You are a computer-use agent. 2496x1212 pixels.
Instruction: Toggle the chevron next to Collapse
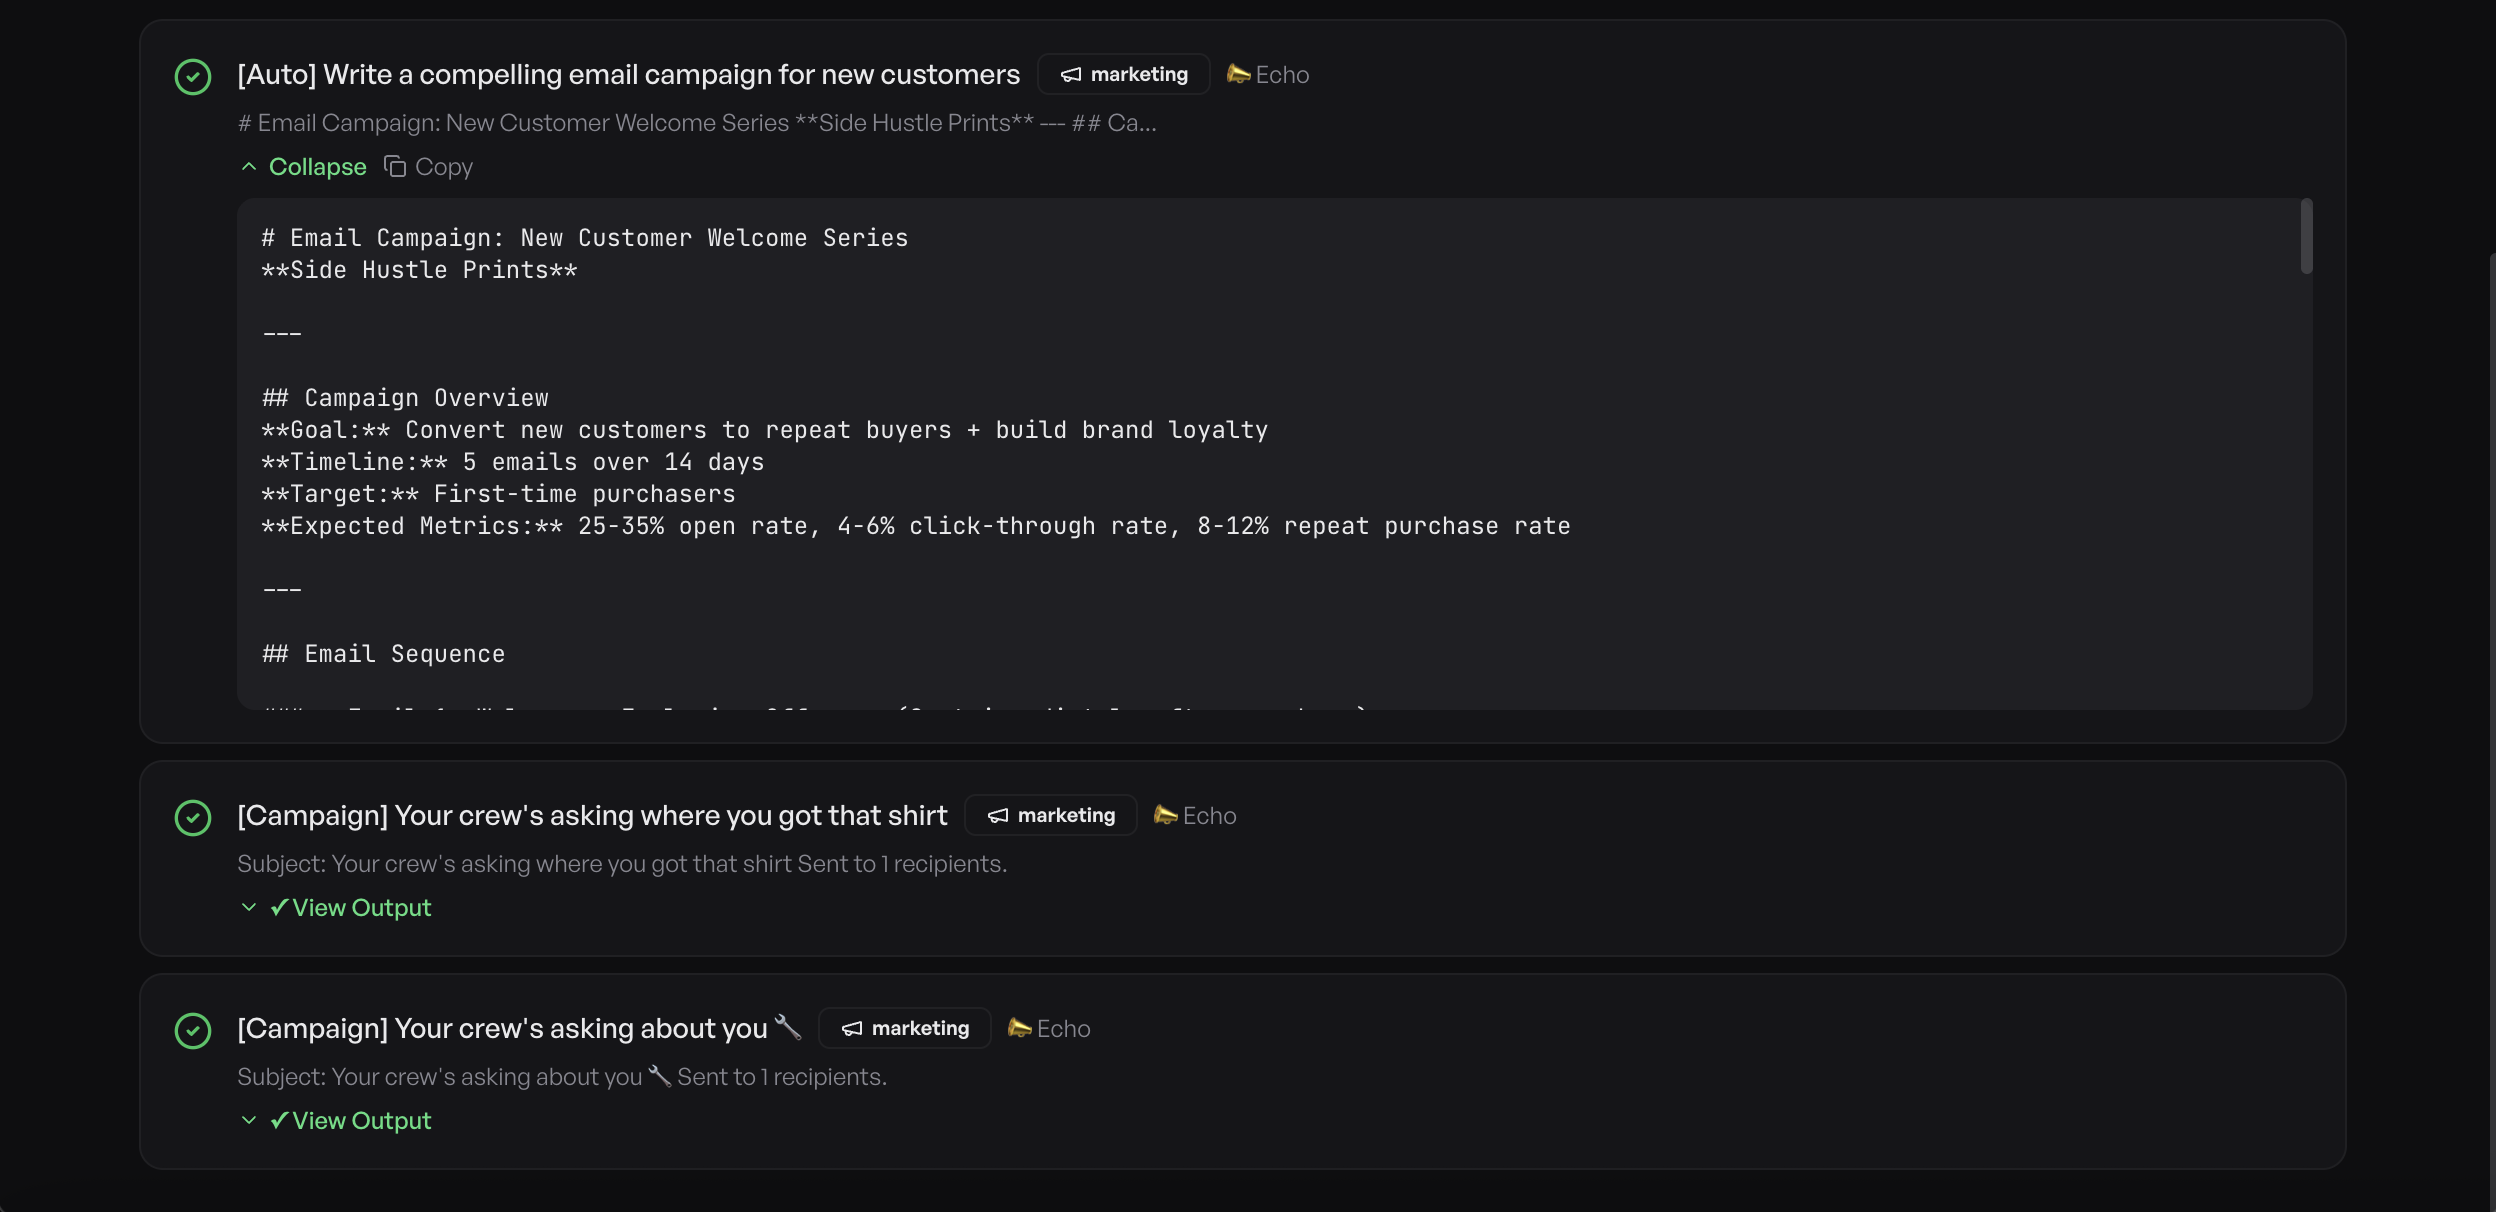[x=249, y=166]
